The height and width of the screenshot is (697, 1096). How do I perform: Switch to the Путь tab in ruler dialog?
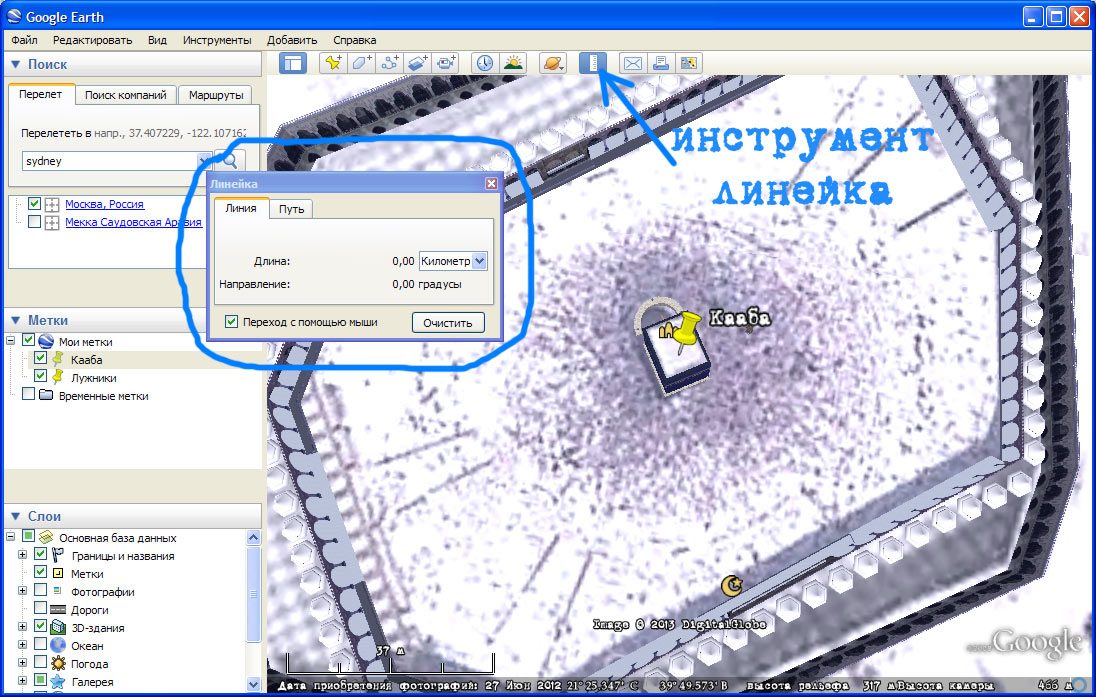pos(291,209)
